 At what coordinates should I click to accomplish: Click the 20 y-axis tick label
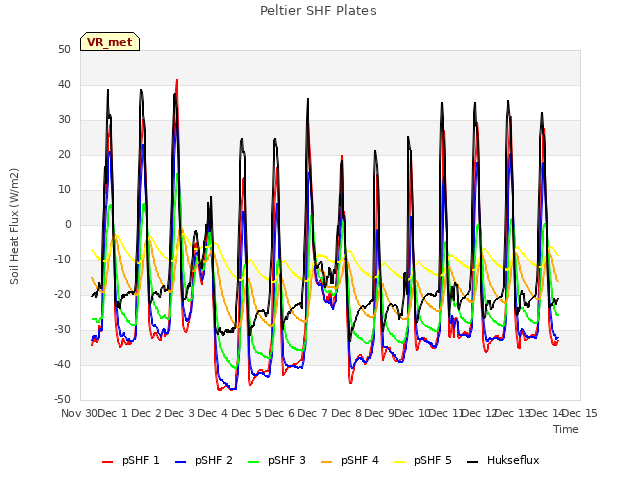64,155
